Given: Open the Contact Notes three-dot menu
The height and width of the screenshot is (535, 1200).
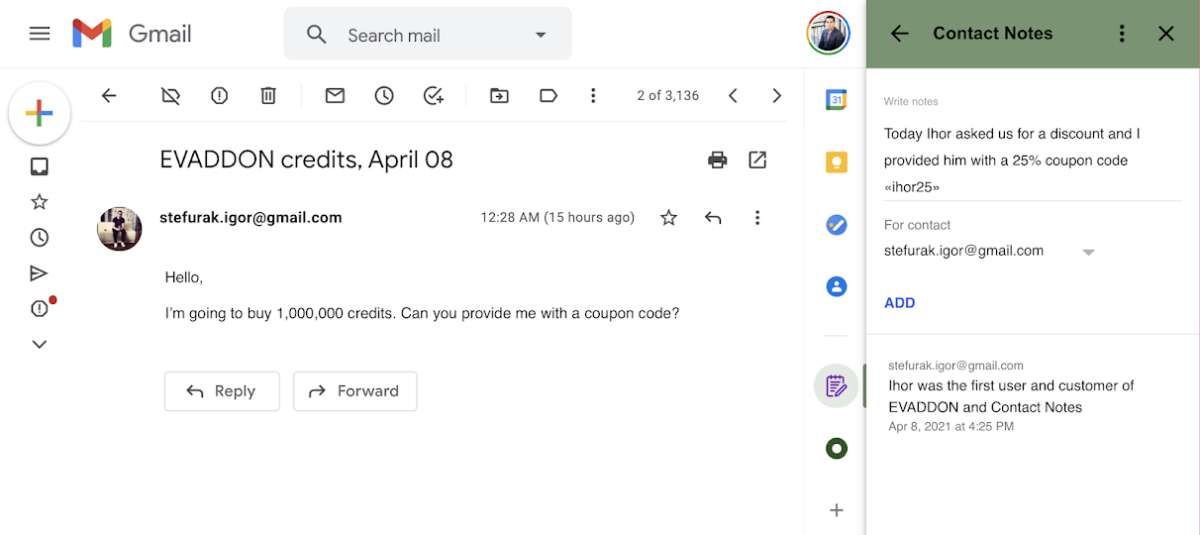Looking at the screenshot, I should (x=1122, y=34).
